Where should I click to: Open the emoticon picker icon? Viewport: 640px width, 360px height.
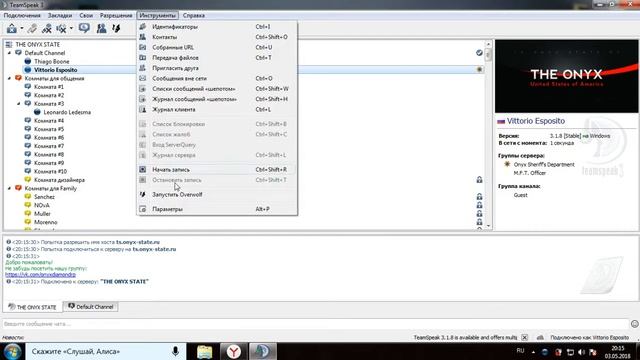[634, 324]
